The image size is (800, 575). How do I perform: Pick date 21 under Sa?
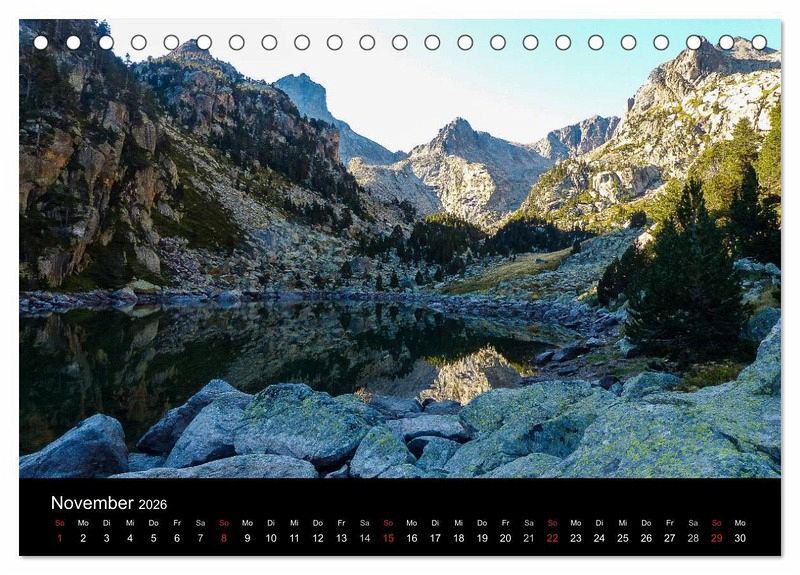(529, 538)
